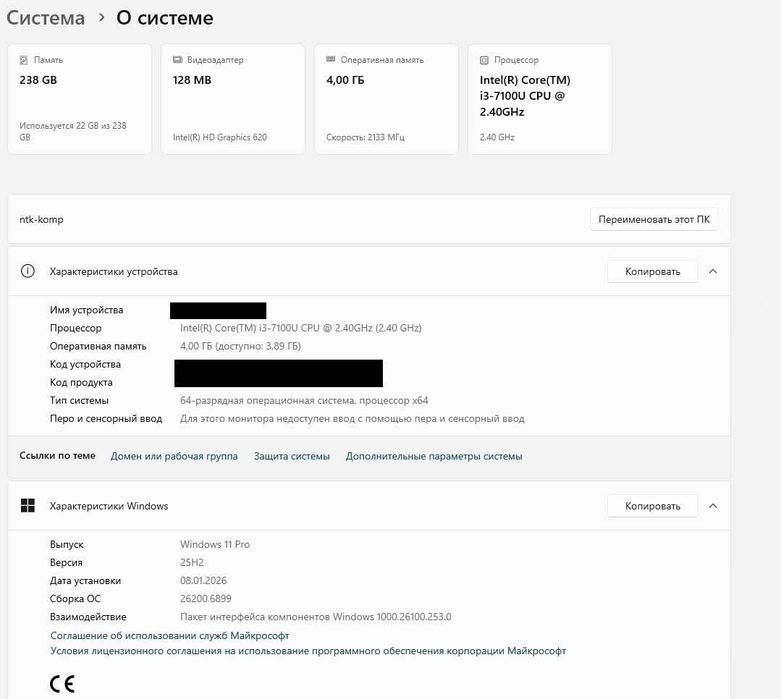Open the Память 238 GB storage card
The image size is (781, 699).
point(79,99)
